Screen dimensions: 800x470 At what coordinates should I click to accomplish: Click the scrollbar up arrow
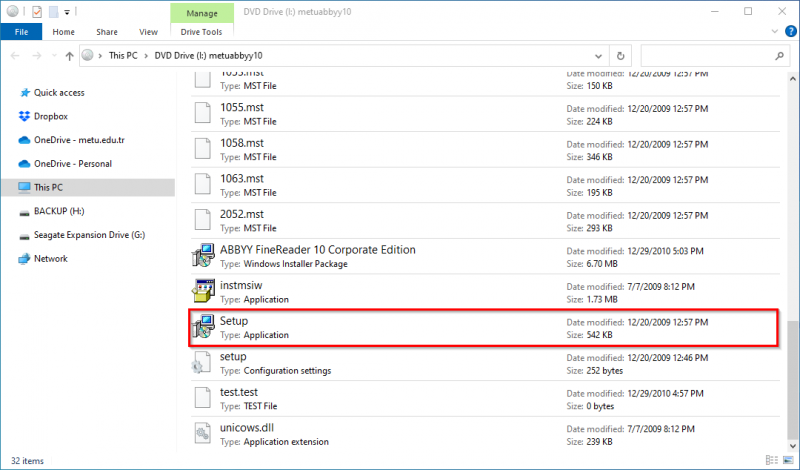point(792,79)
